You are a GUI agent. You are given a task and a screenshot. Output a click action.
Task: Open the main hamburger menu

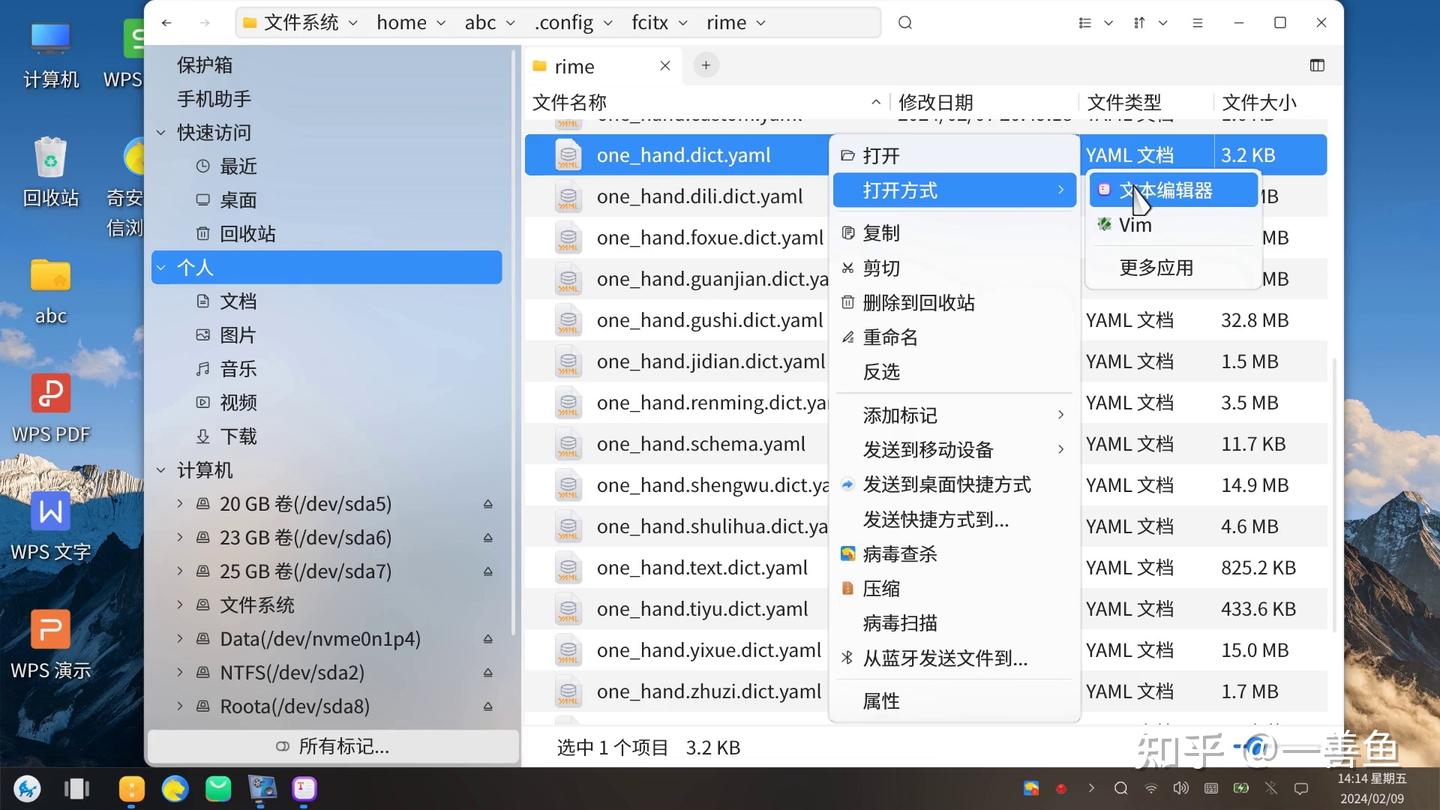click(x=1196, y=22)
